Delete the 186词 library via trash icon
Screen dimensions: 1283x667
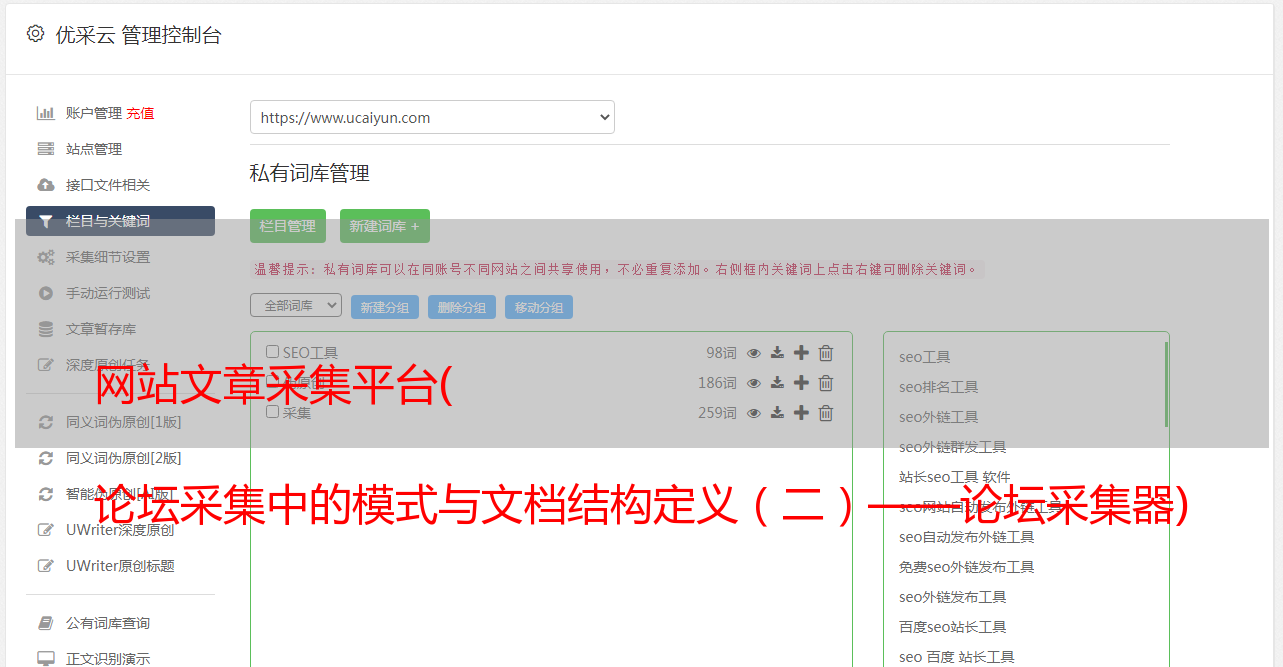pyautogui.click(x=826, y=383)
